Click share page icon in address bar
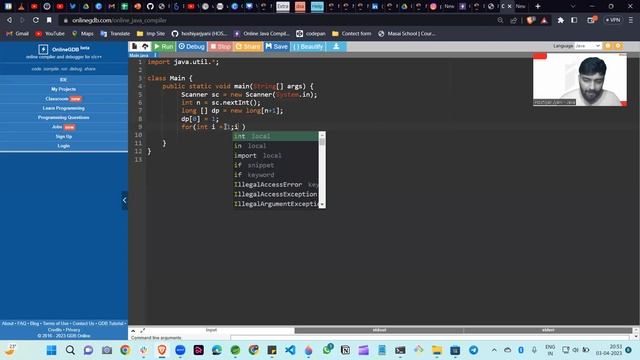640x360 pixels. click(514, 20)
